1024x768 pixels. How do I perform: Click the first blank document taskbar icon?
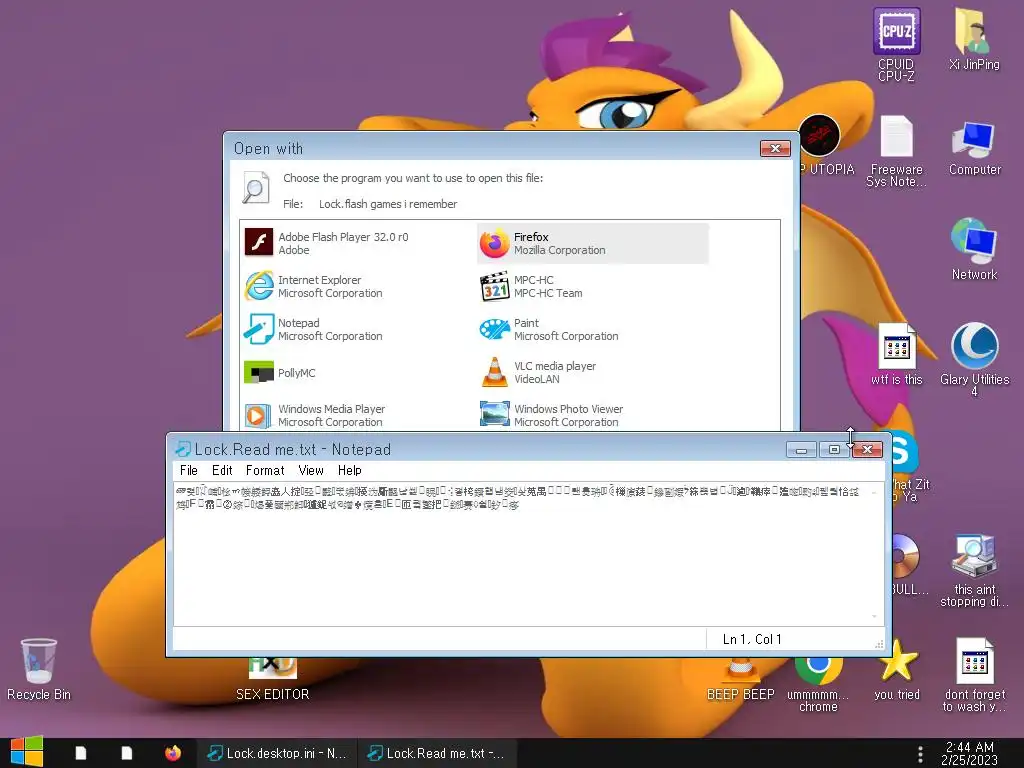pos(81,753)
